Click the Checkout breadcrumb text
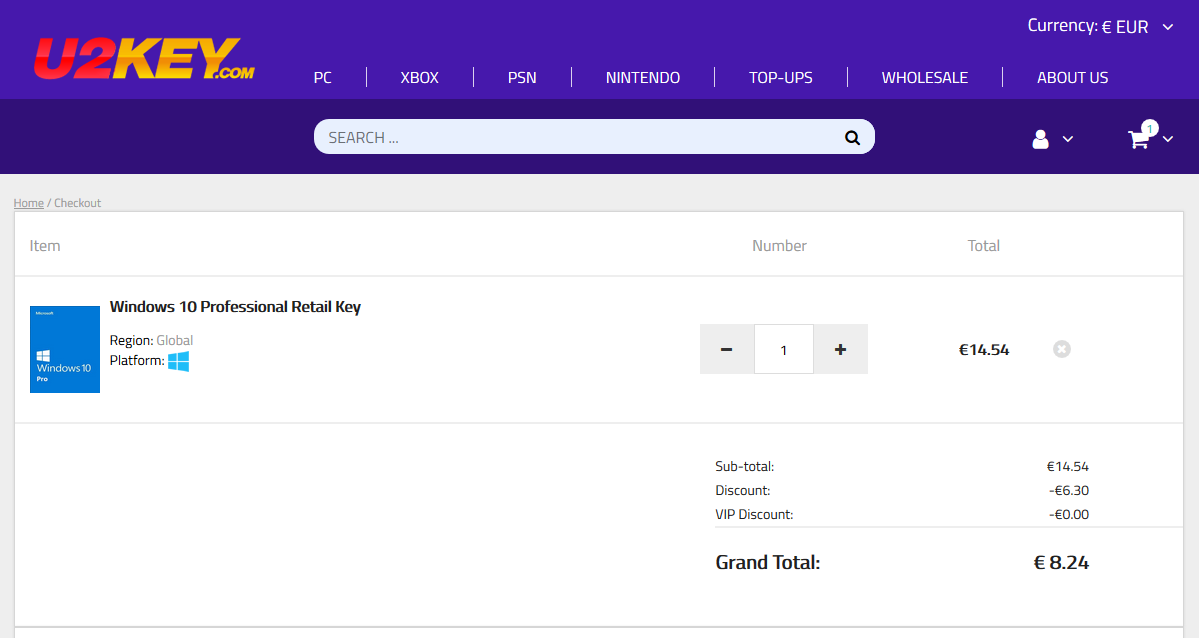This screenshot has width=1199, height=638. point(77,203)
